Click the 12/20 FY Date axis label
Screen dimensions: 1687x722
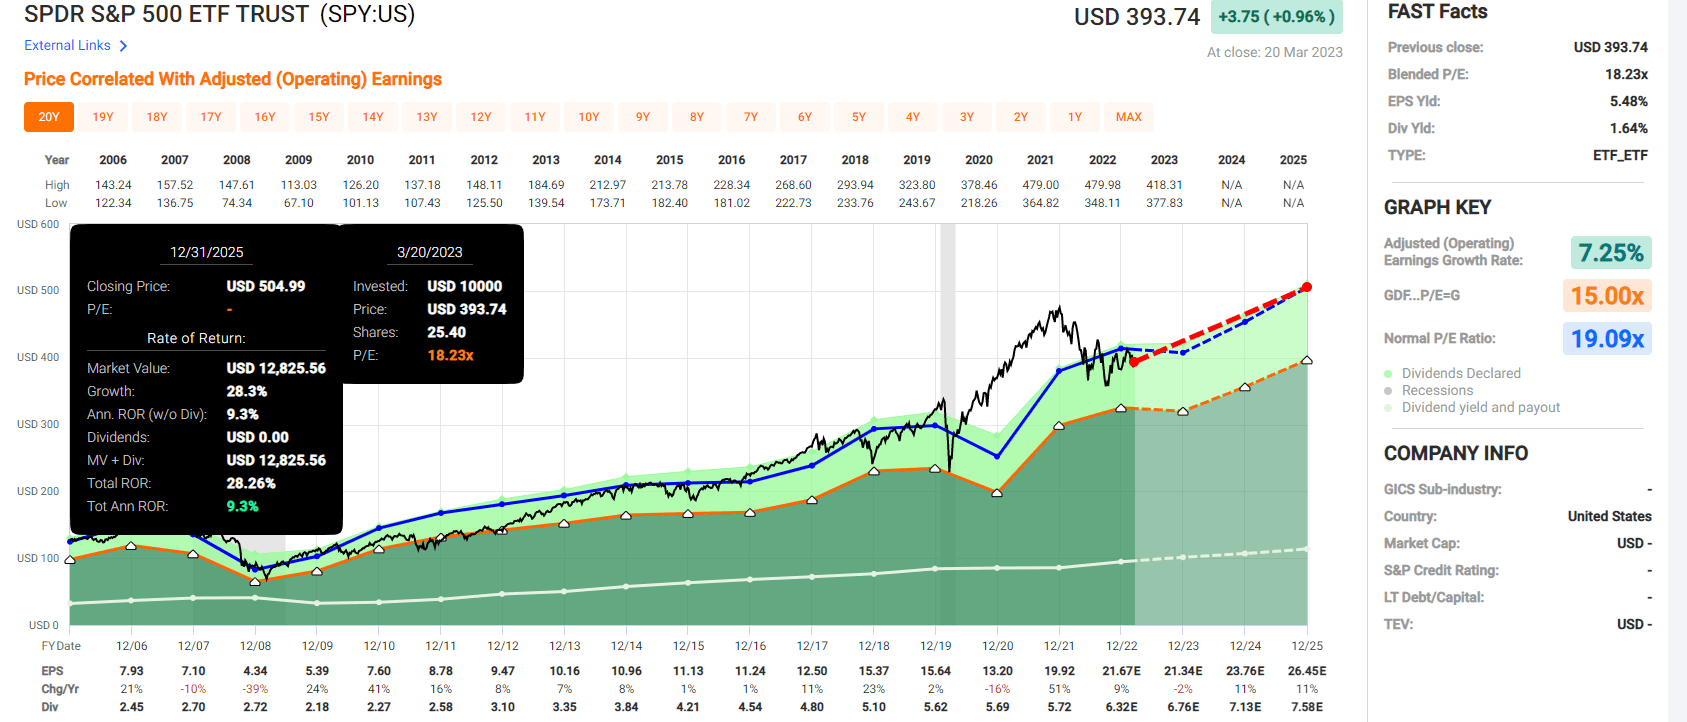(x=997, y=646)
